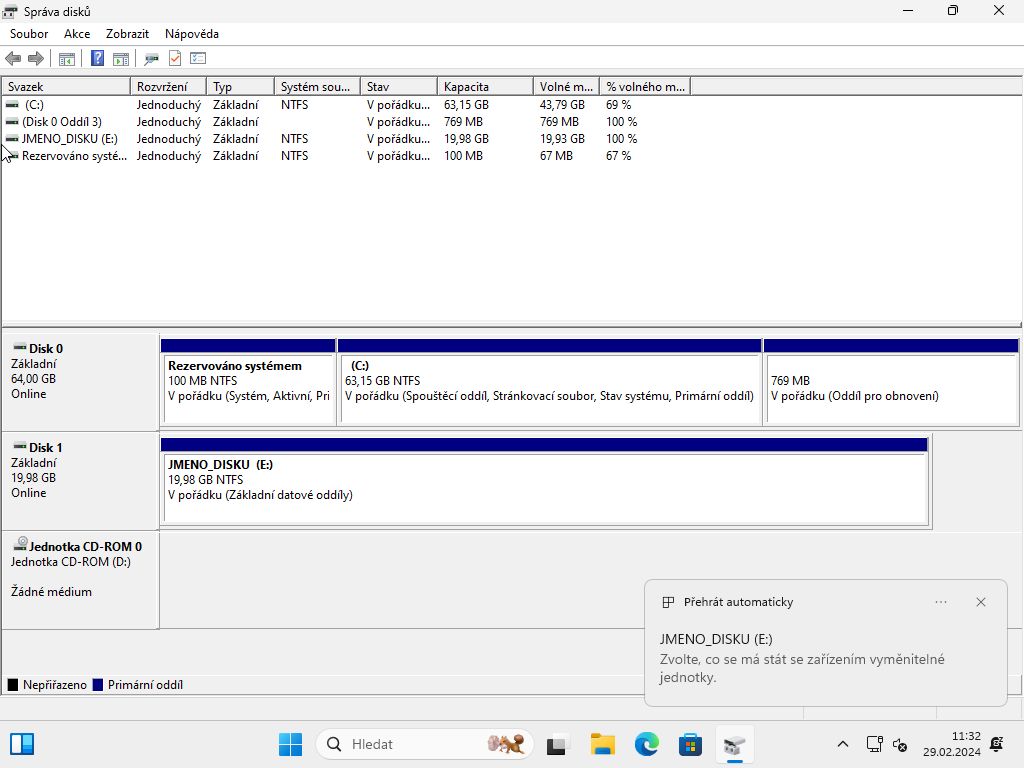Click the Back arrow in the toolbar
Screen dimensions: 1024x768
click(13, 59)
